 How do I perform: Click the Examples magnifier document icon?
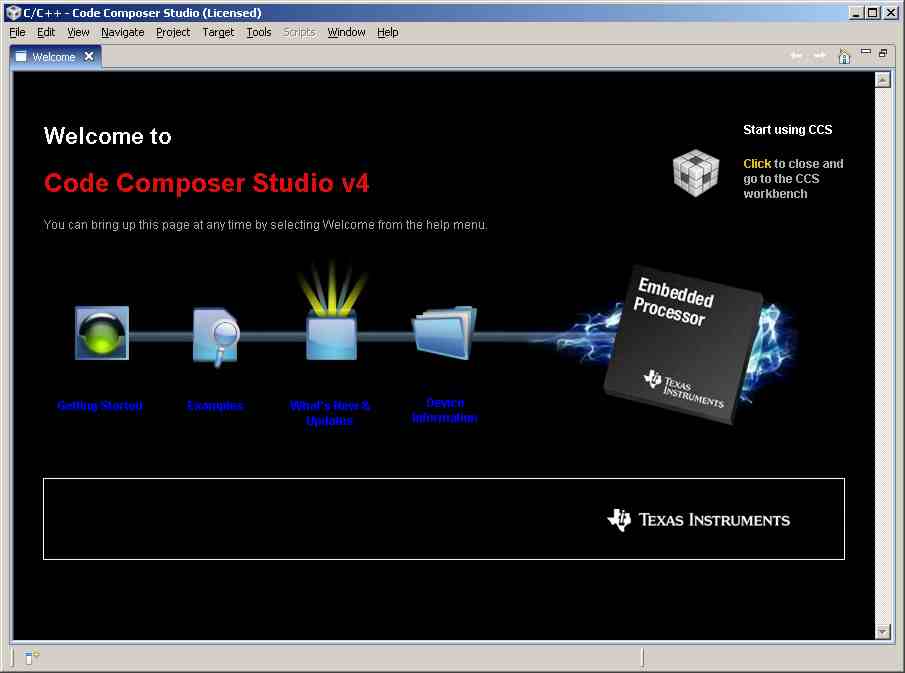(x=216, y=336)
